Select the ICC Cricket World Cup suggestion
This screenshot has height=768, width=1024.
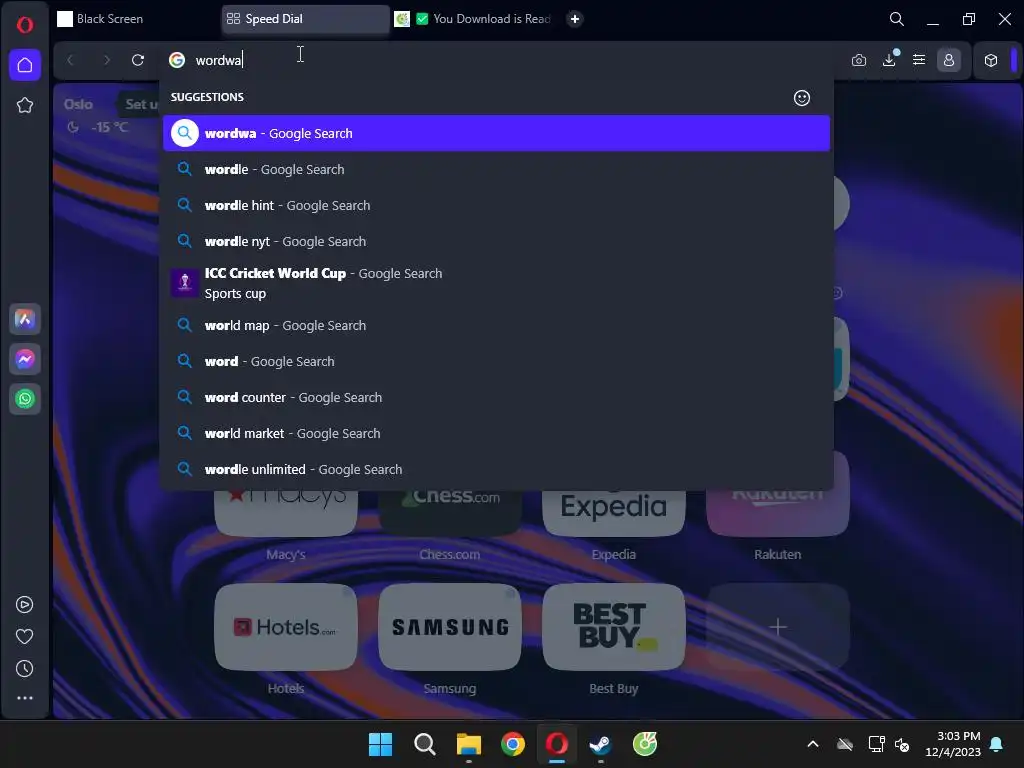[496, 283]
